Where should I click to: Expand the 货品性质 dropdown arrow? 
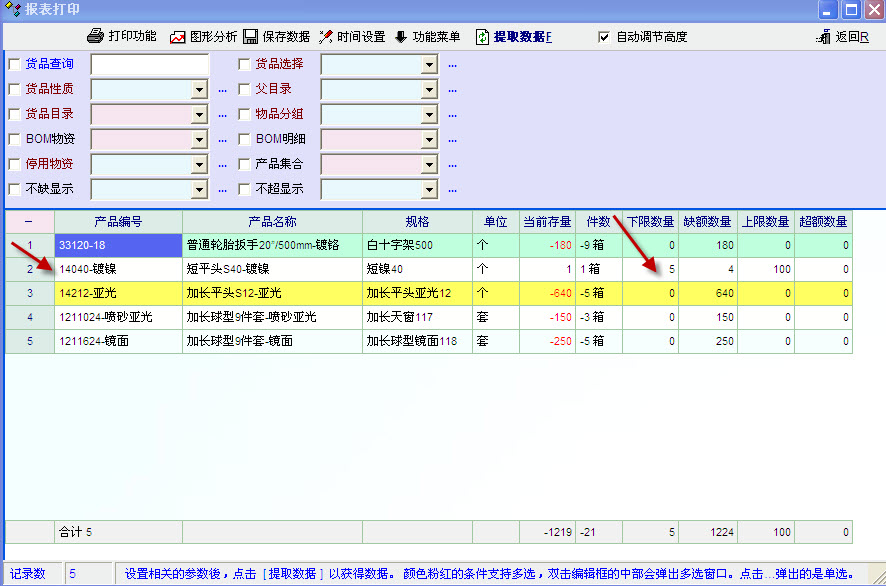coord(199,89)
